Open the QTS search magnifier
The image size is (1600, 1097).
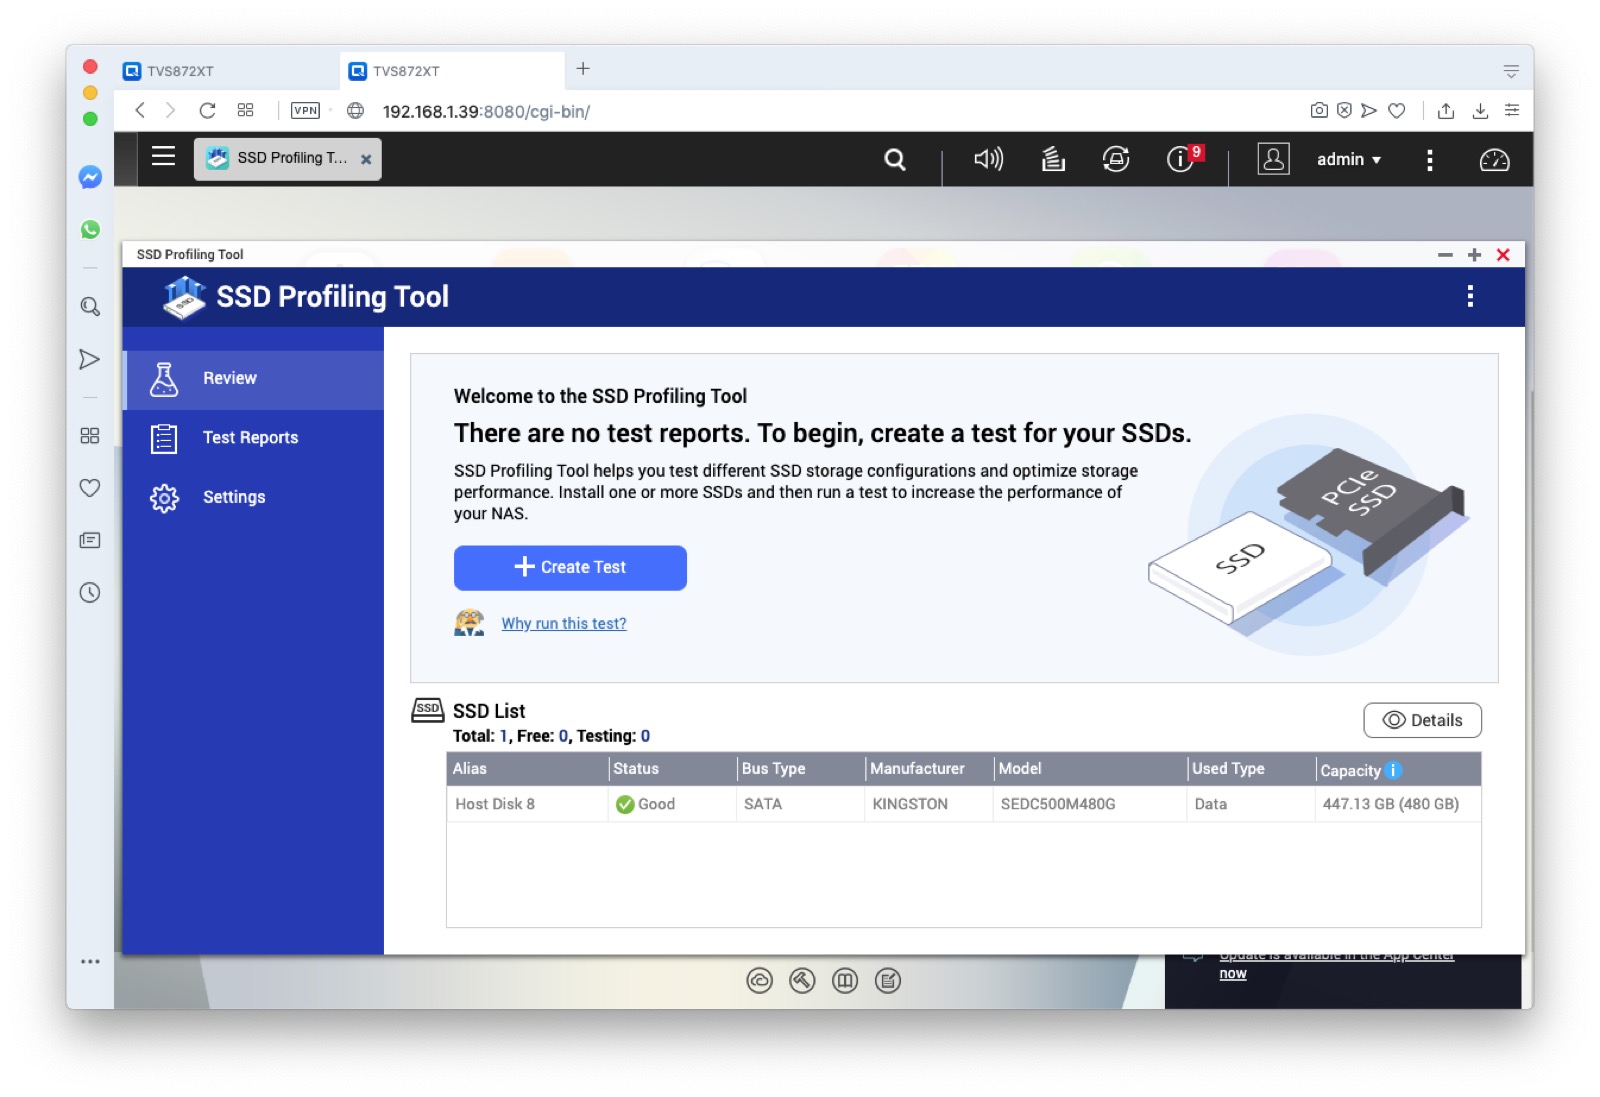pos(895,159)
